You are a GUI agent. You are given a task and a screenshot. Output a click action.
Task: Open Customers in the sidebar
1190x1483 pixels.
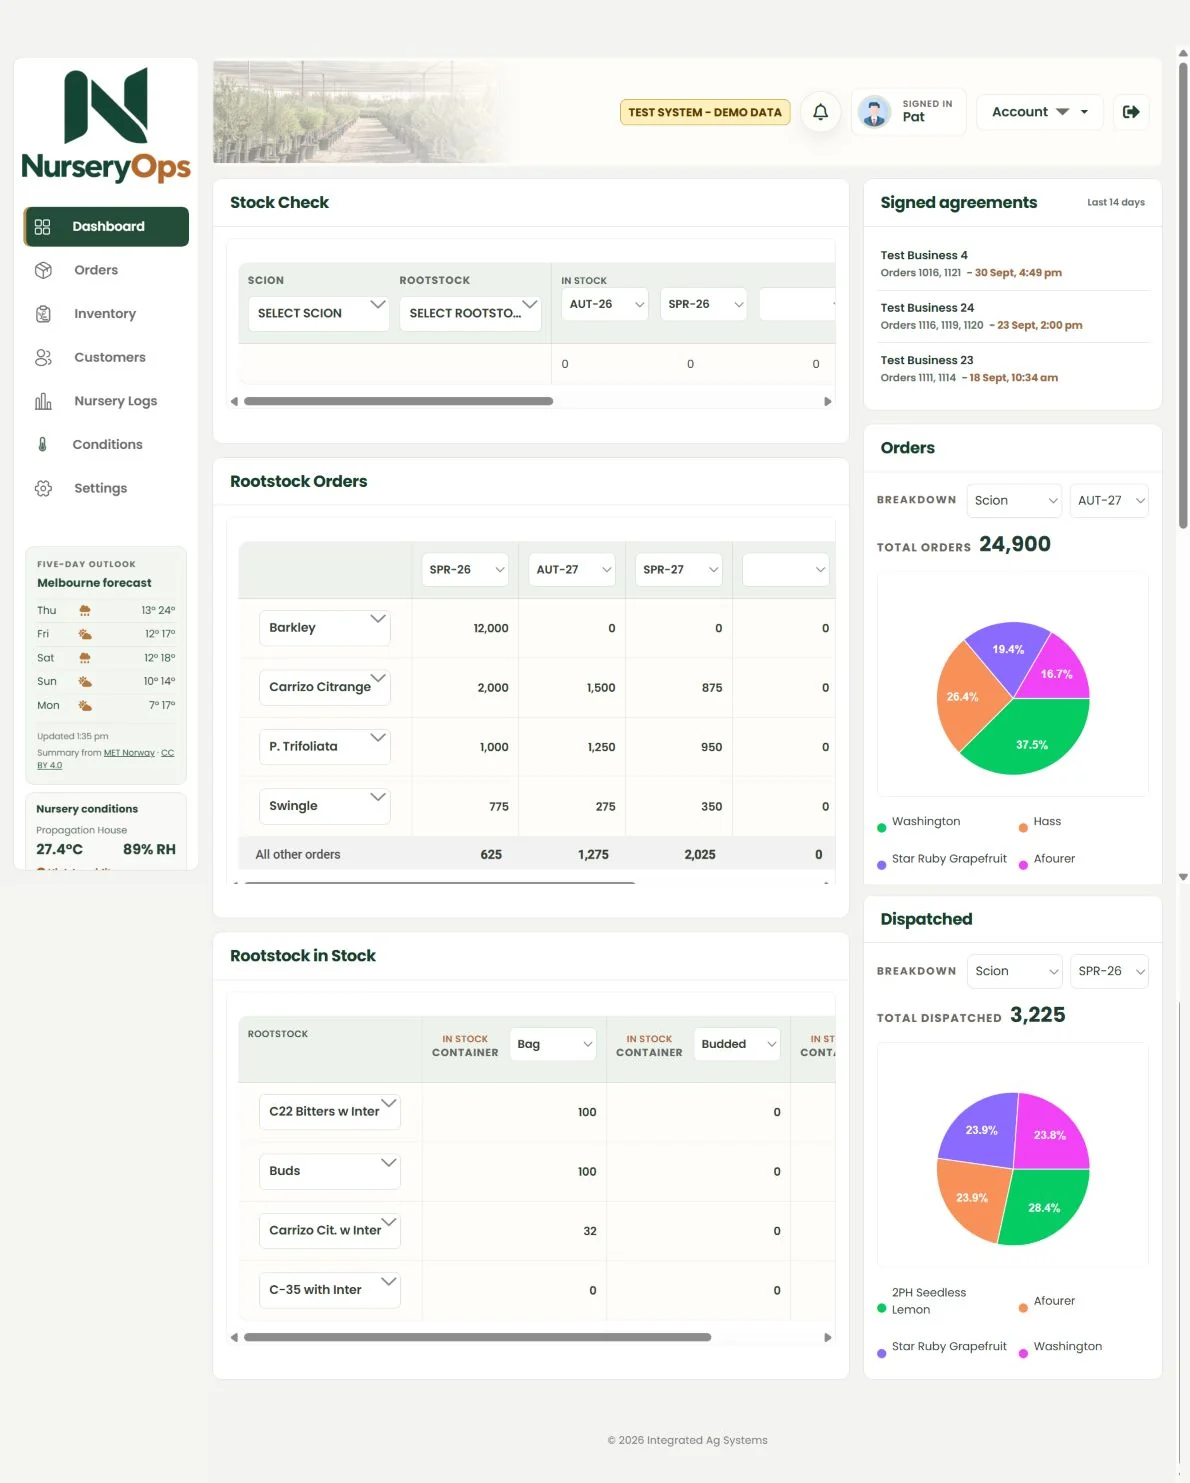[106, 357]
